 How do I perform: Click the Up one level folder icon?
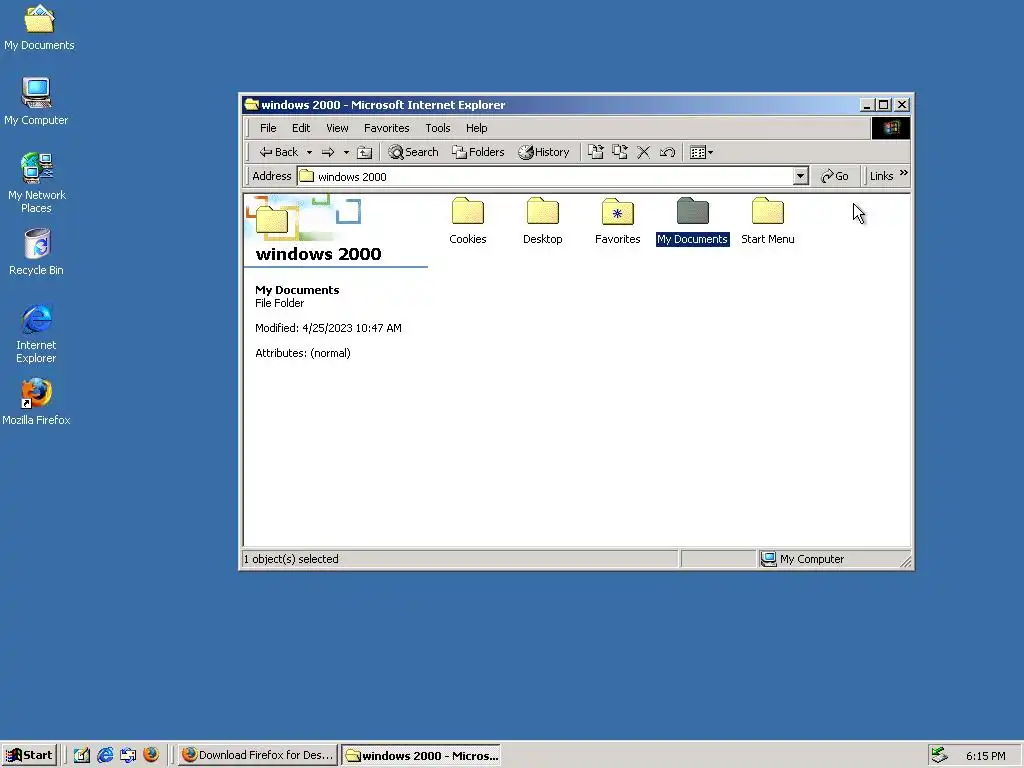(364, 152)
